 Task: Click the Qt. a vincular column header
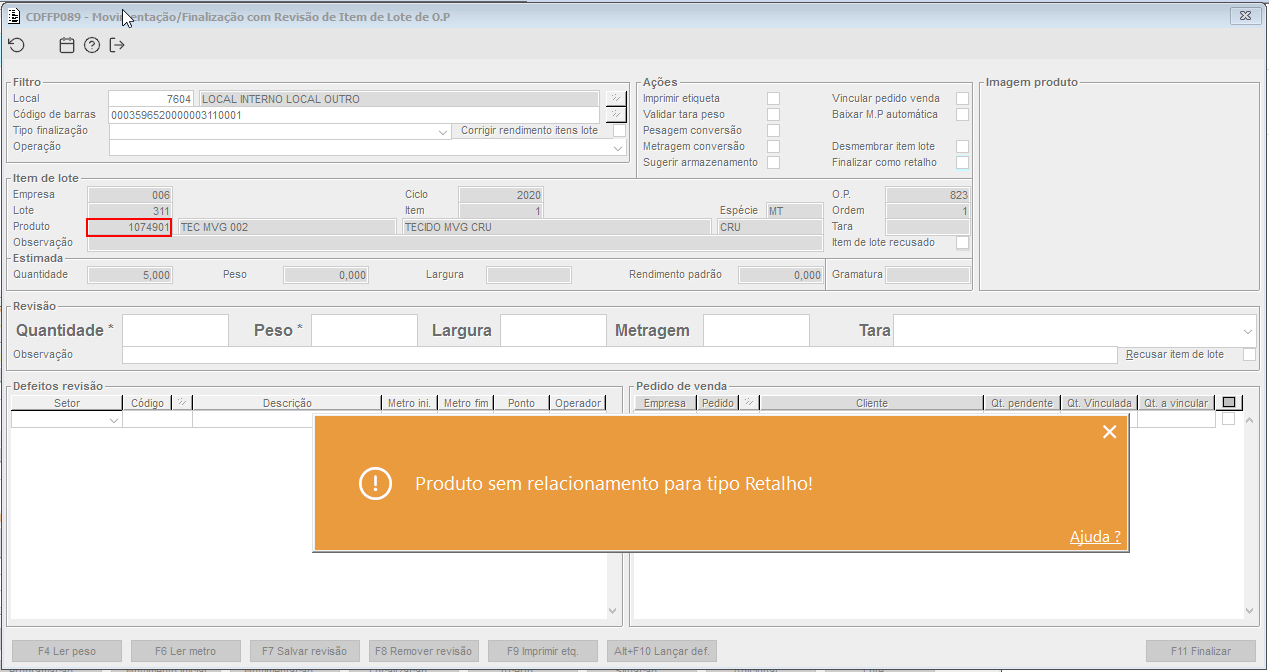tap(1176, 403)
